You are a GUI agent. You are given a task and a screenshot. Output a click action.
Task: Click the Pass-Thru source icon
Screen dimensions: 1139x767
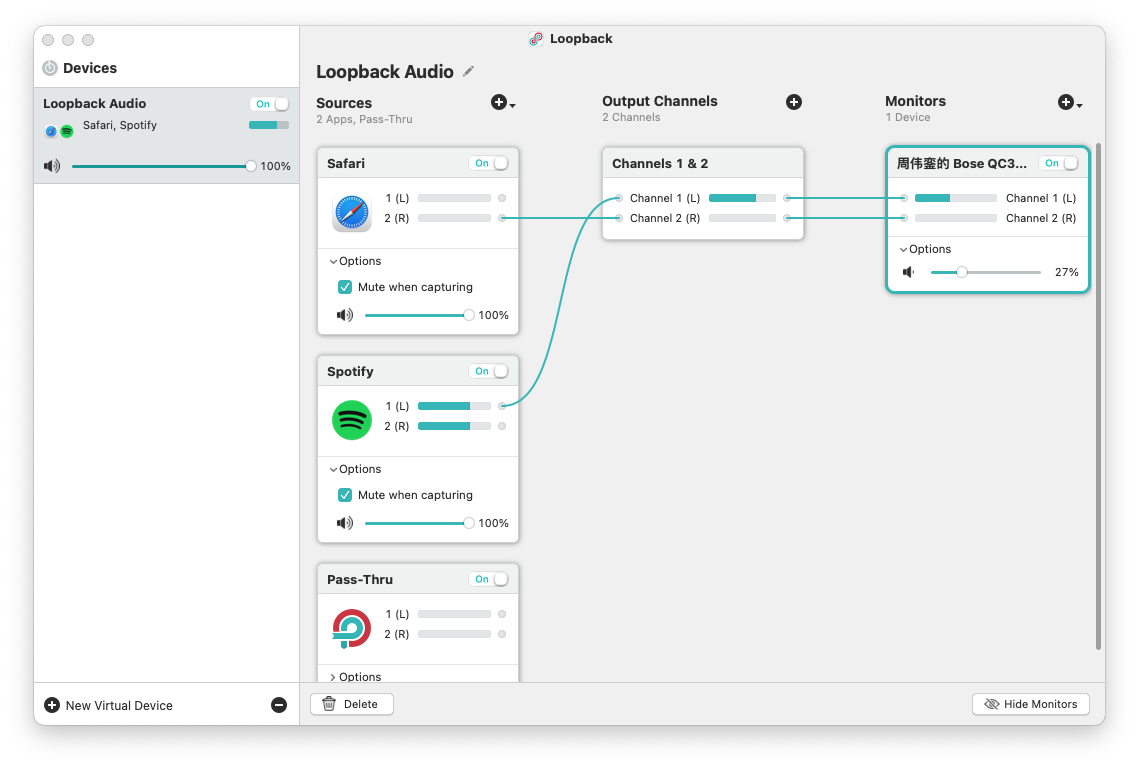click(x=352, y=628)
